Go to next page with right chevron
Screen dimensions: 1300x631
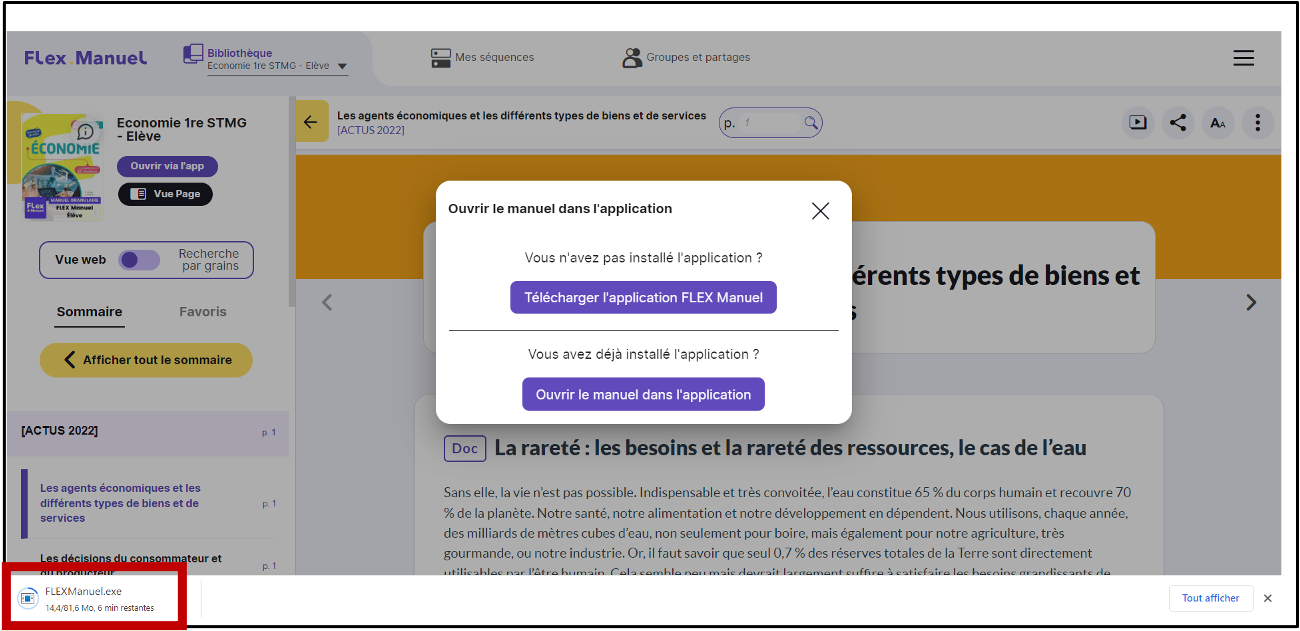click(x=1250, y=302)
